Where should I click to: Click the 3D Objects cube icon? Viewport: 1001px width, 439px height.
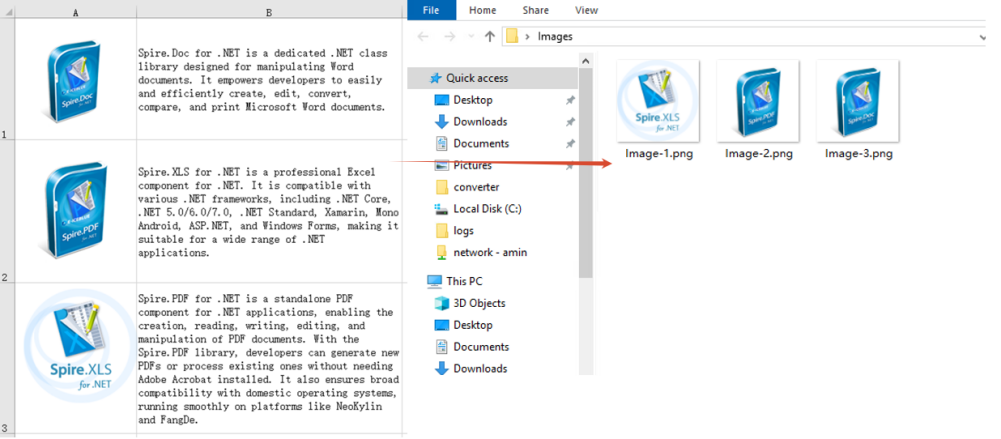pos(441,303)
